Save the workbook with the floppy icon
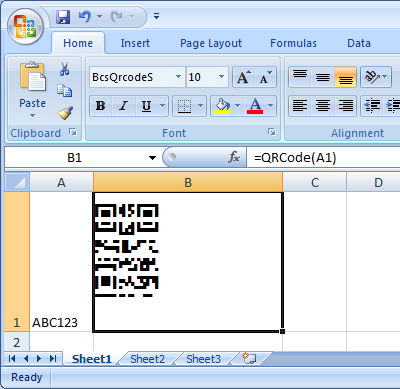The height and width of the screenshot is (389, 400). coord(63,16)
